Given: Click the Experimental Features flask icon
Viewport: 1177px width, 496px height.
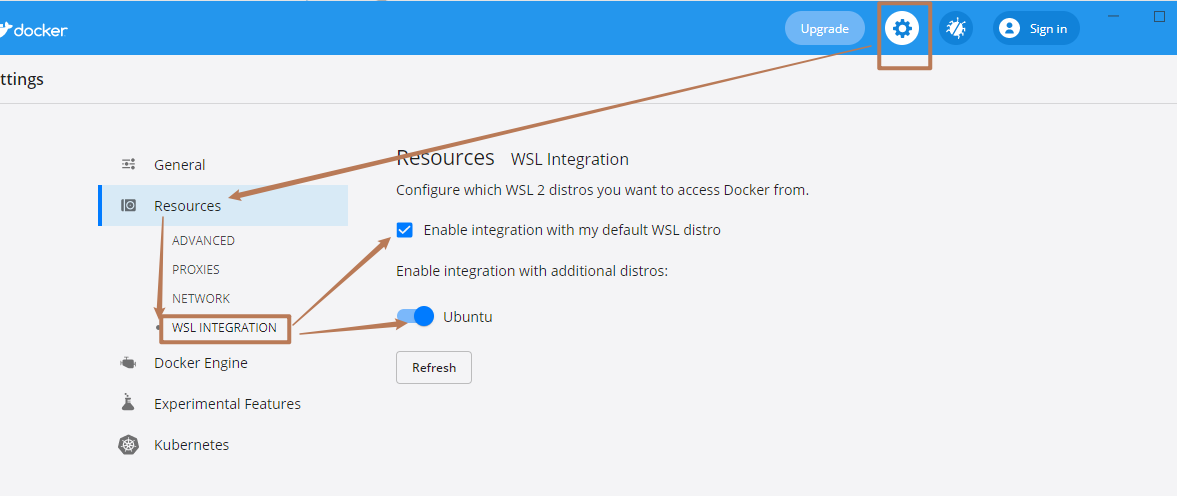Looking at the screenshot, I should pos(128,402).
